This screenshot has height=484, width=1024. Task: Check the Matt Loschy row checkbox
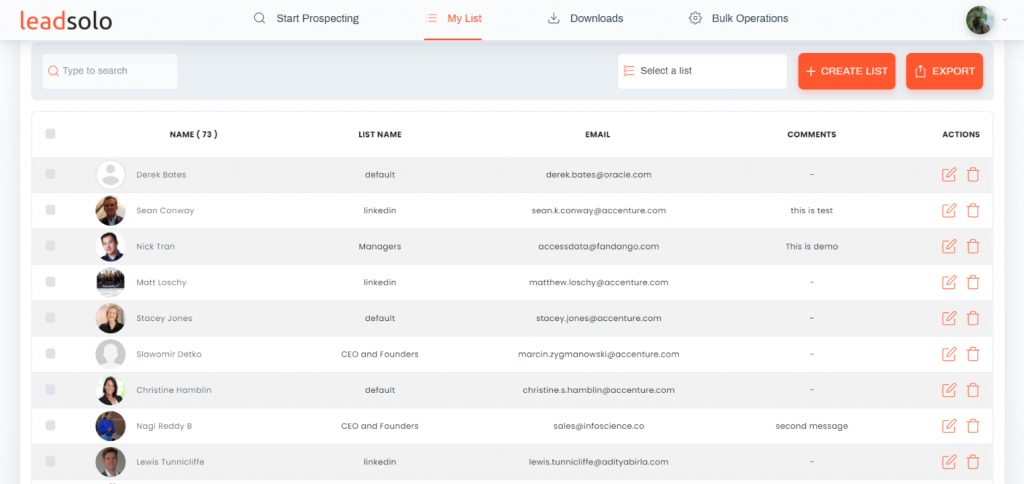[50, 282]
